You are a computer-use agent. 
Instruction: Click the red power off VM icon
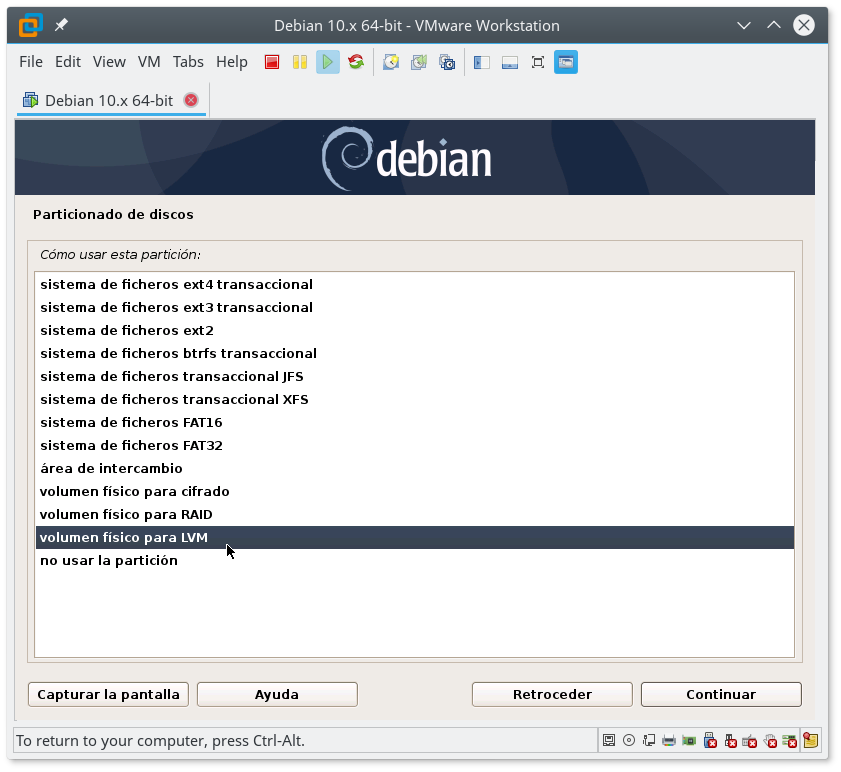tap(272, 62)
